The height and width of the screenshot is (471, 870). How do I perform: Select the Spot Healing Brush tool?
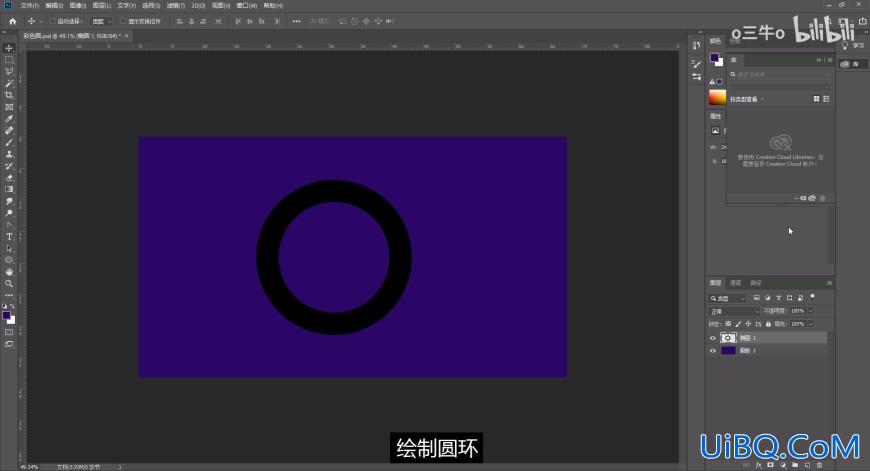pyautogui.click(x=9, y=130)
